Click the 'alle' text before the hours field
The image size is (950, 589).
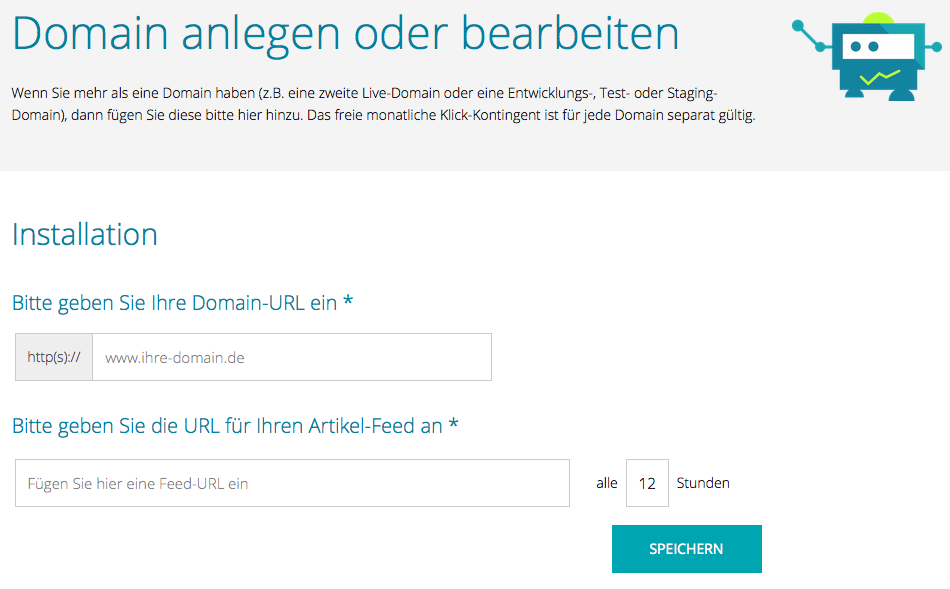tap(606, 483)
